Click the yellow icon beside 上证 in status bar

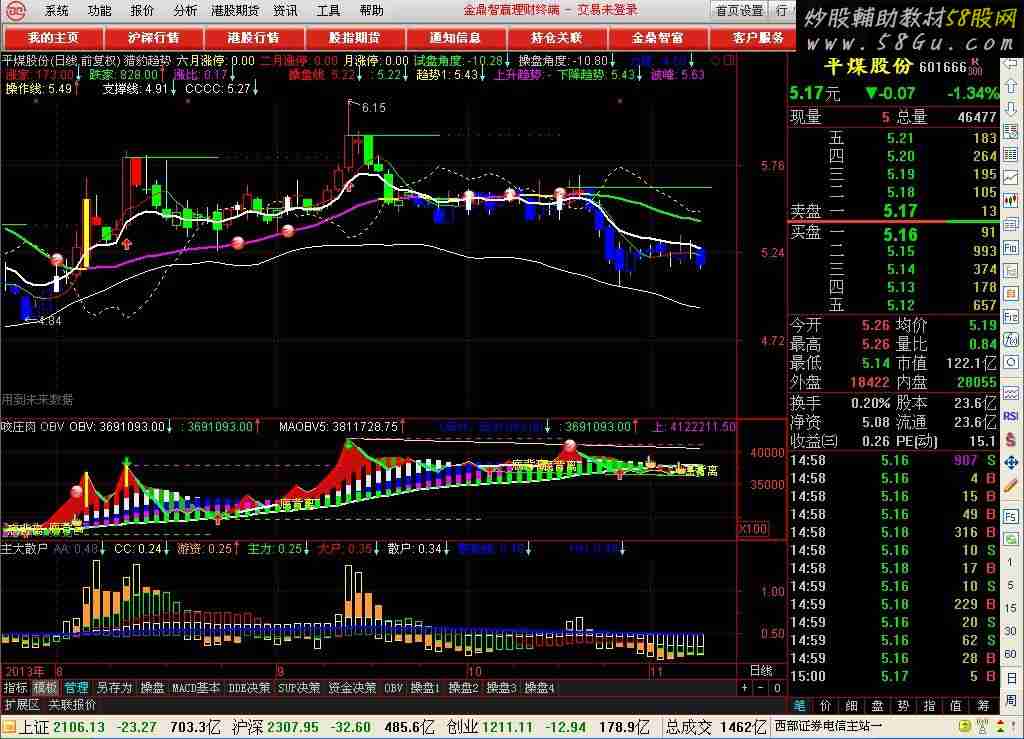point(8,727)
